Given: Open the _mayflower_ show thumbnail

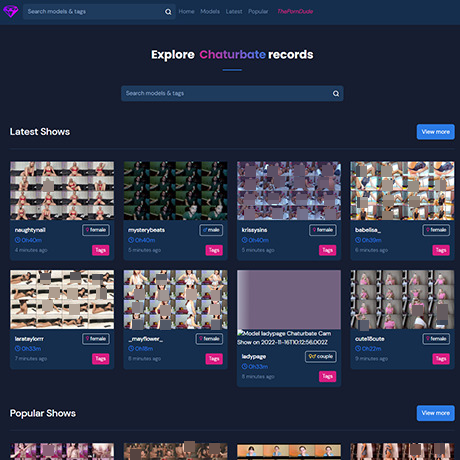Looking at the screenshot, I should click(175, 300).
